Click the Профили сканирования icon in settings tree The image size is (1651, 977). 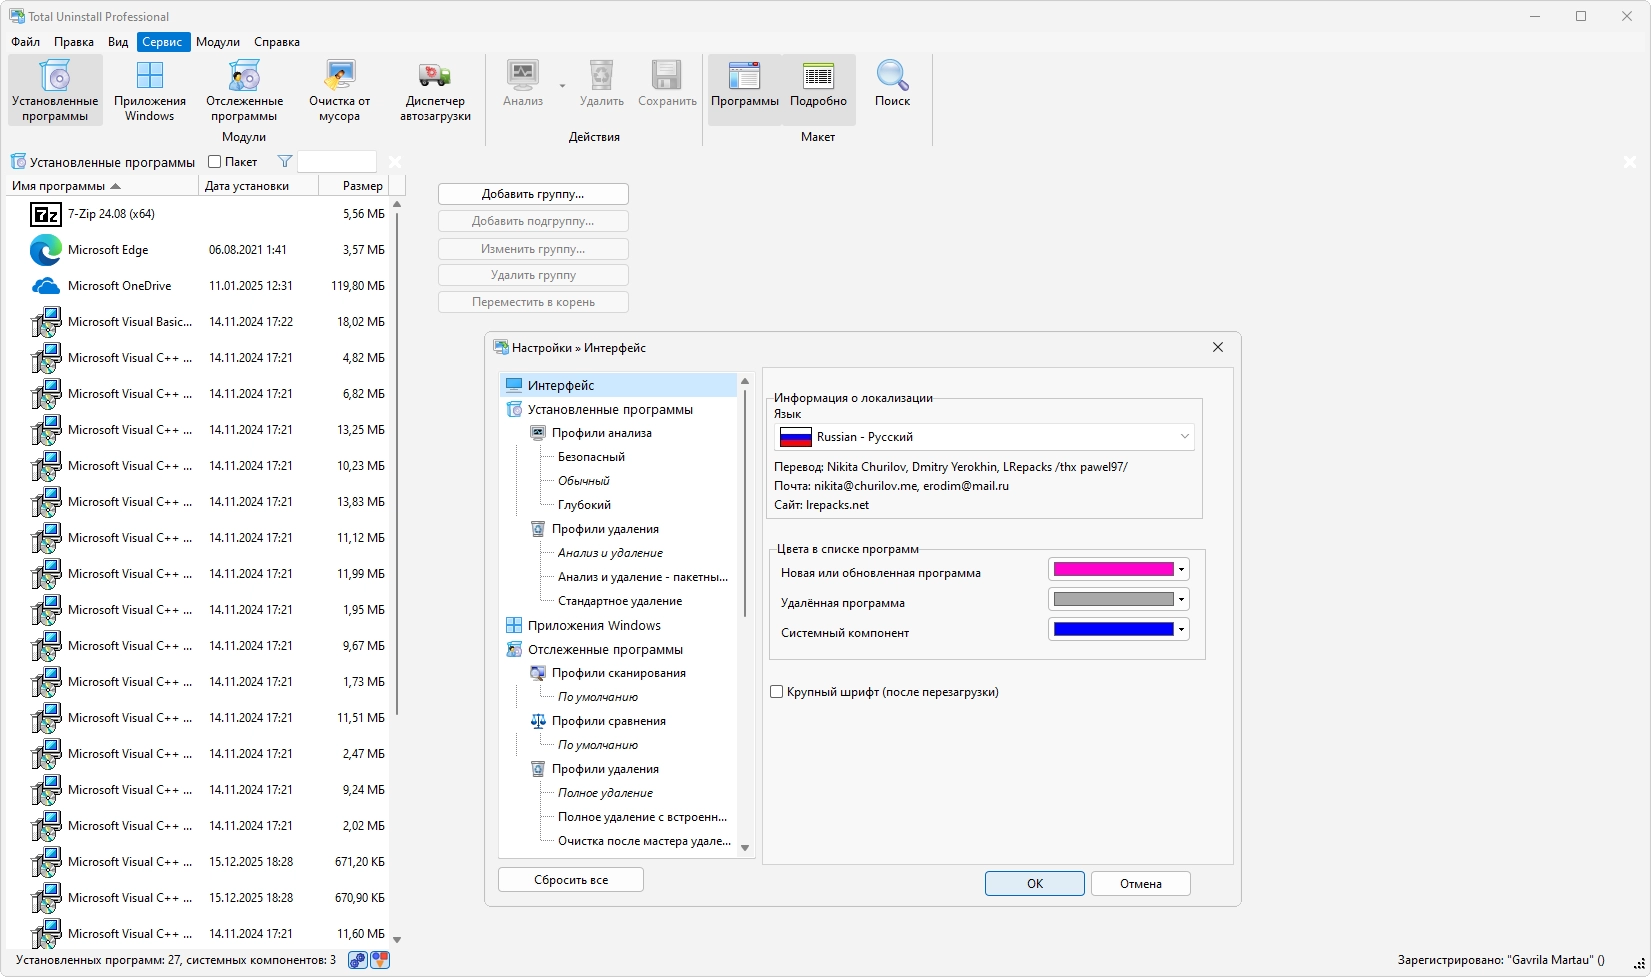coord(538,673)
